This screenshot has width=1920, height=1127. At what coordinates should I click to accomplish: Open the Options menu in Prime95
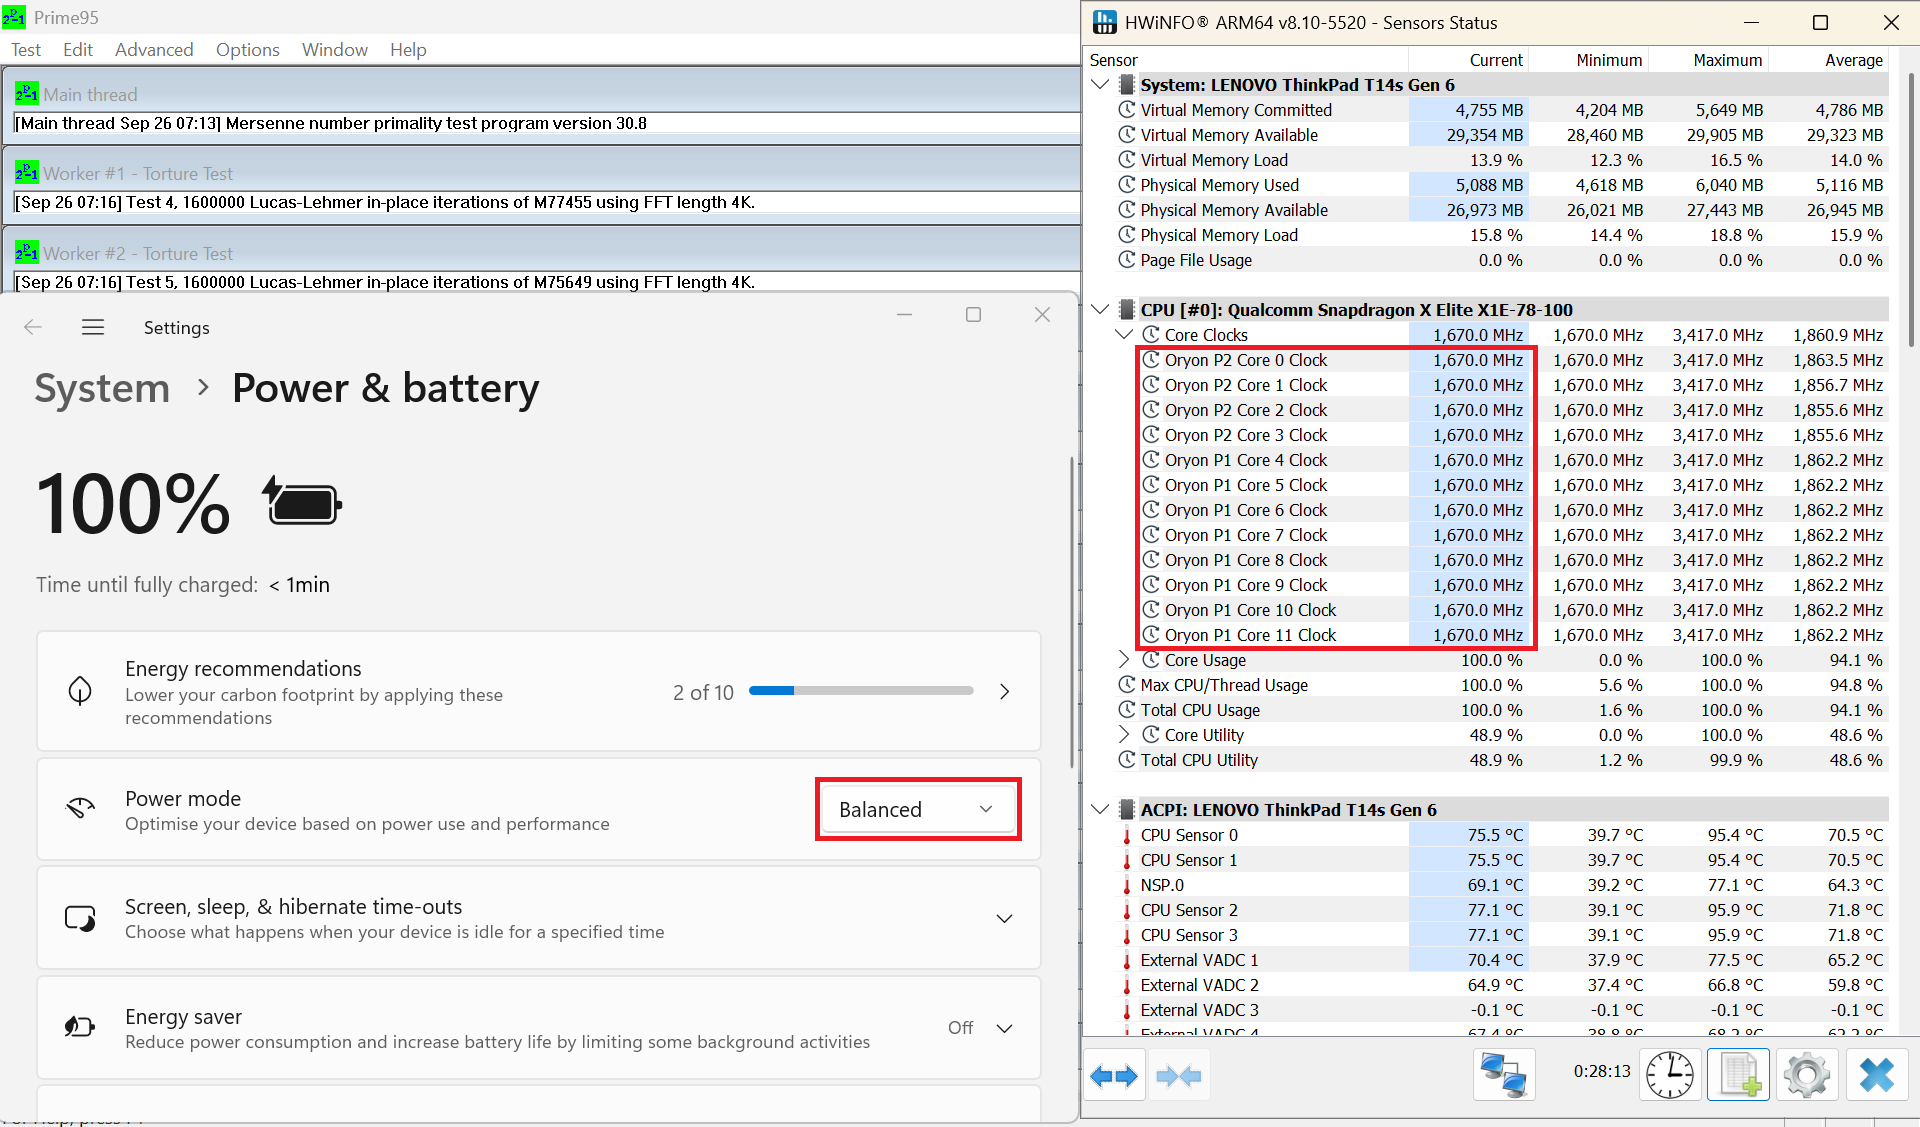coord(248,50)
